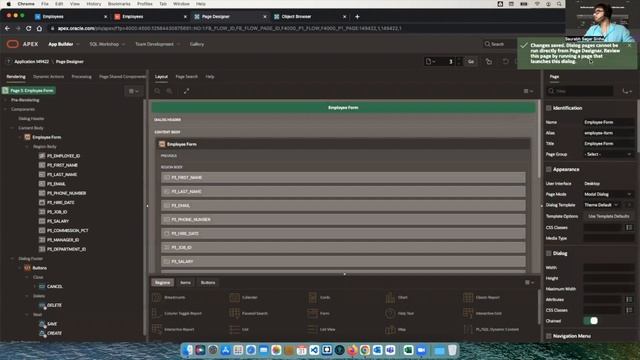Switch to the Page Shared Components tab

pyautogui.click(x=122, y=77)
